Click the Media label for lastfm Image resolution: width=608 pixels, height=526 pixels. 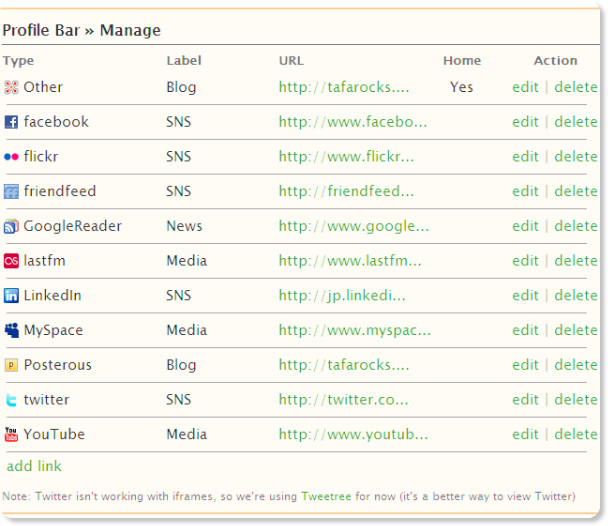point(187,261)
